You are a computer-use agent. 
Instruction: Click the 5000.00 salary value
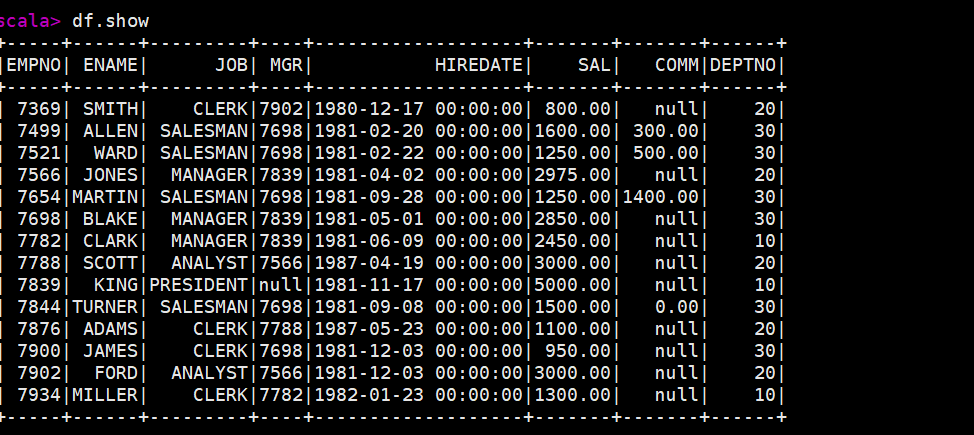click(x=573, y=285)
